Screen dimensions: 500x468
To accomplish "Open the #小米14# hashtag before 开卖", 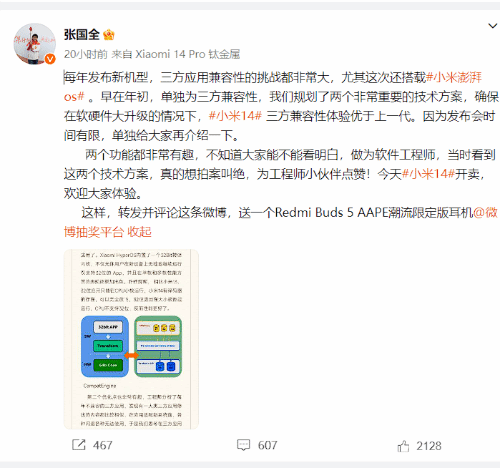I will click(428, 174).
